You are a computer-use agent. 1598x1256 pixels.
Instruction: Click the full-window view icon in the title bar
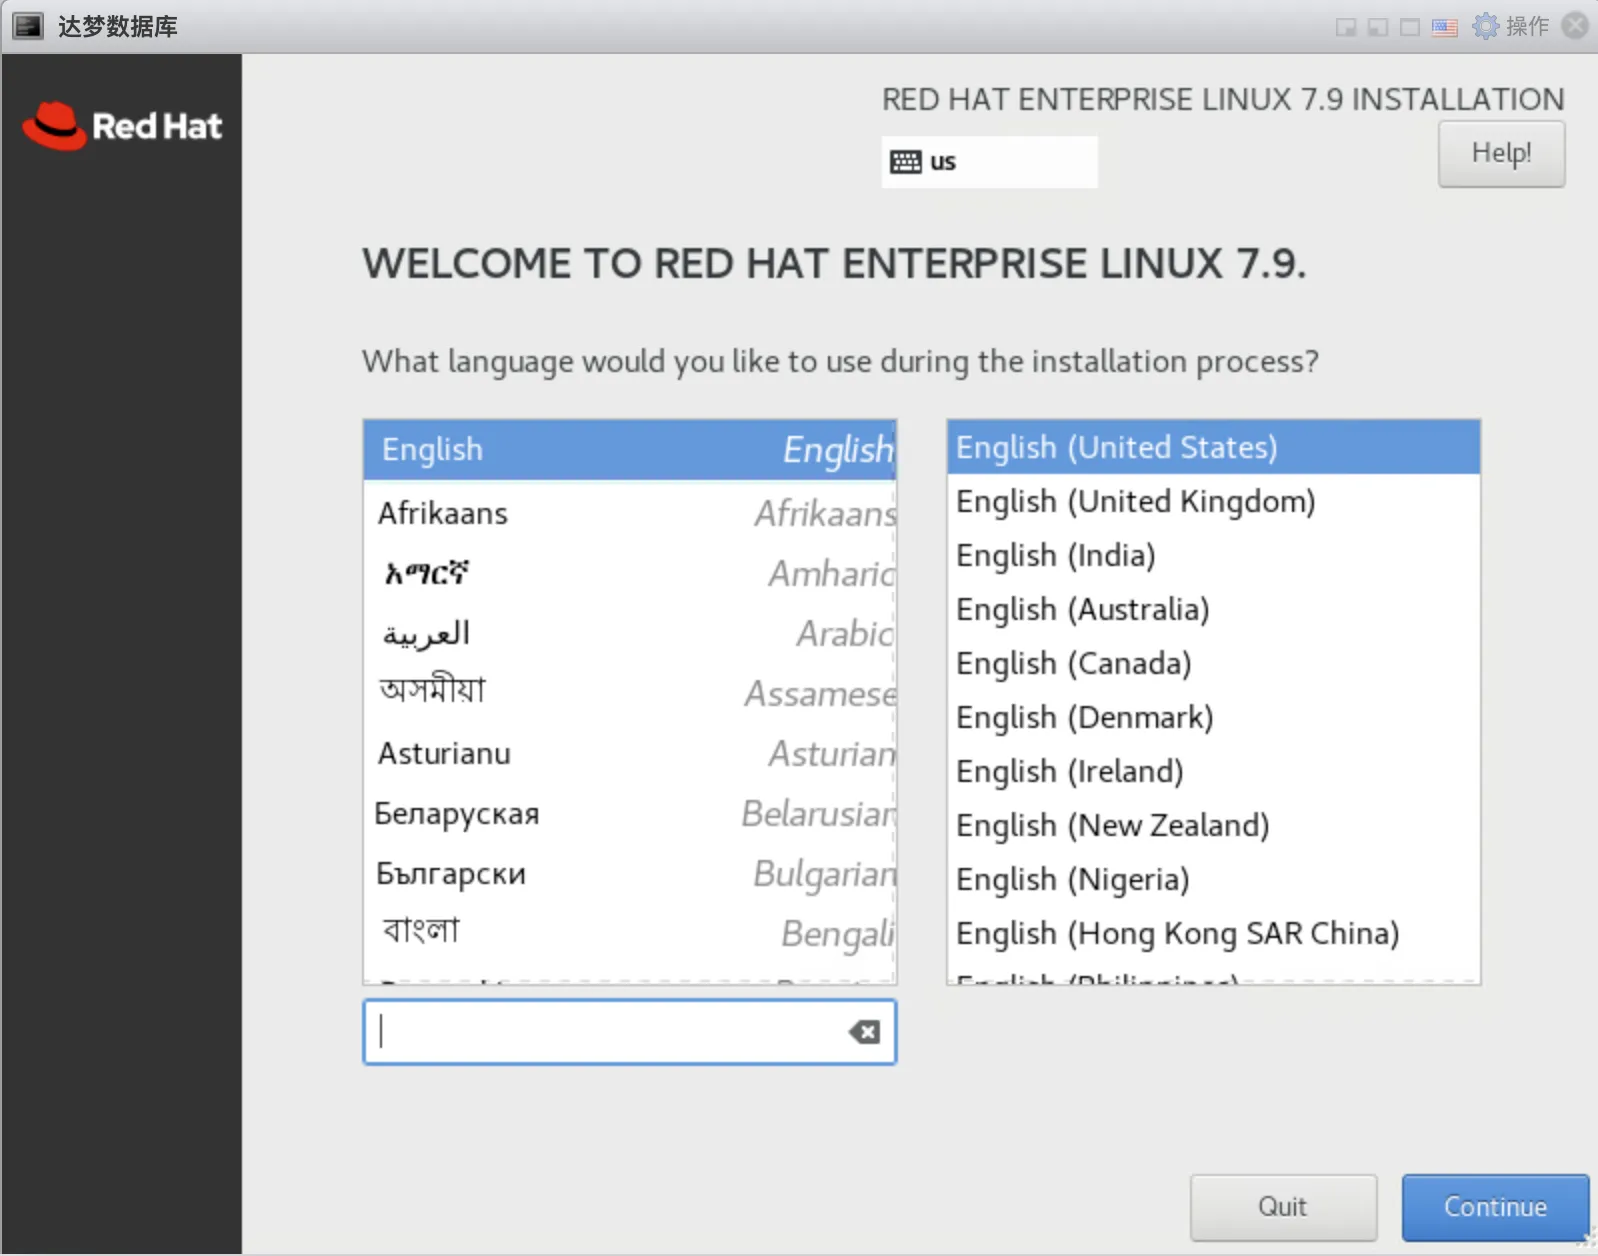pyautogui.click(x=1410, y=27)
